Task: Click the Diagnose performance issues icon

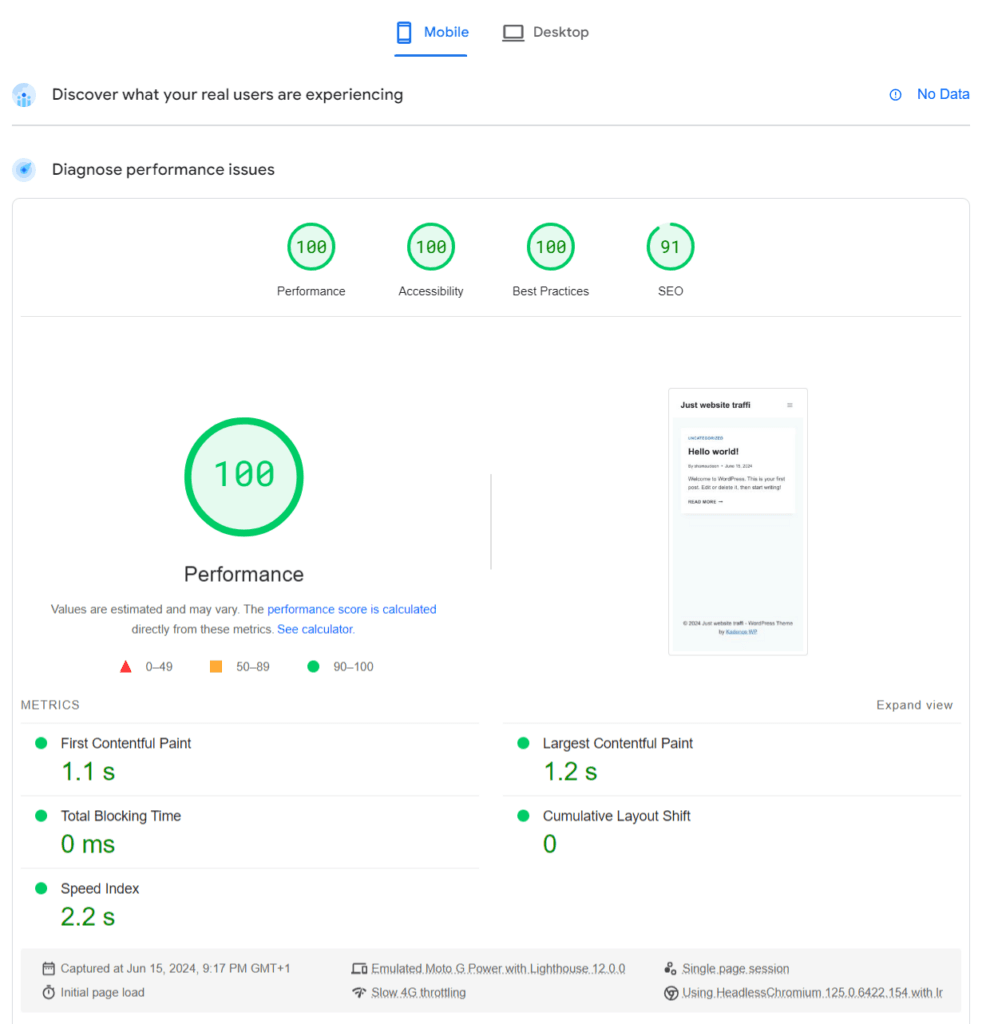Action: click(x=23, y=169)
